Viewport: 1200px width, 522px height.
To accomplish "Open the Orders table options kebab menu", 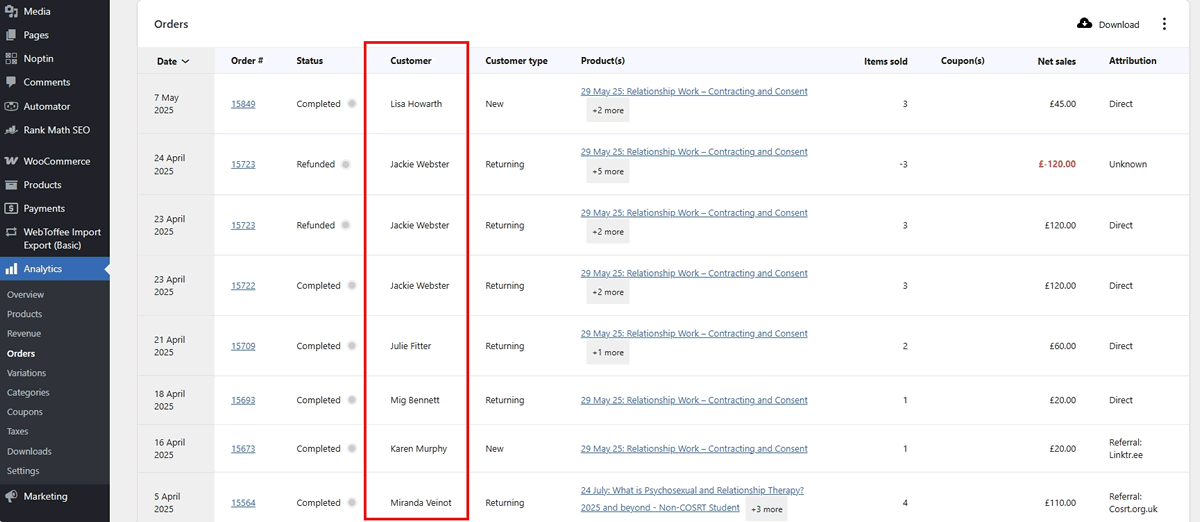I will (x=1164, y=24).
